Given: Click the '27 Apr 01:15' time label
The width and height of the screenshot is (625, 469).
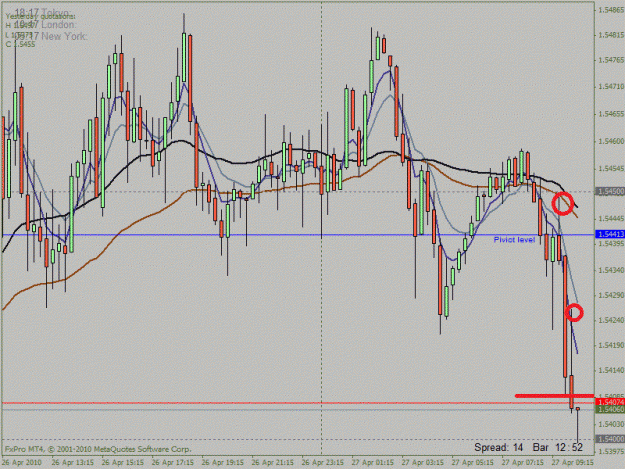Looking at the screenshot, I should 373,463.
